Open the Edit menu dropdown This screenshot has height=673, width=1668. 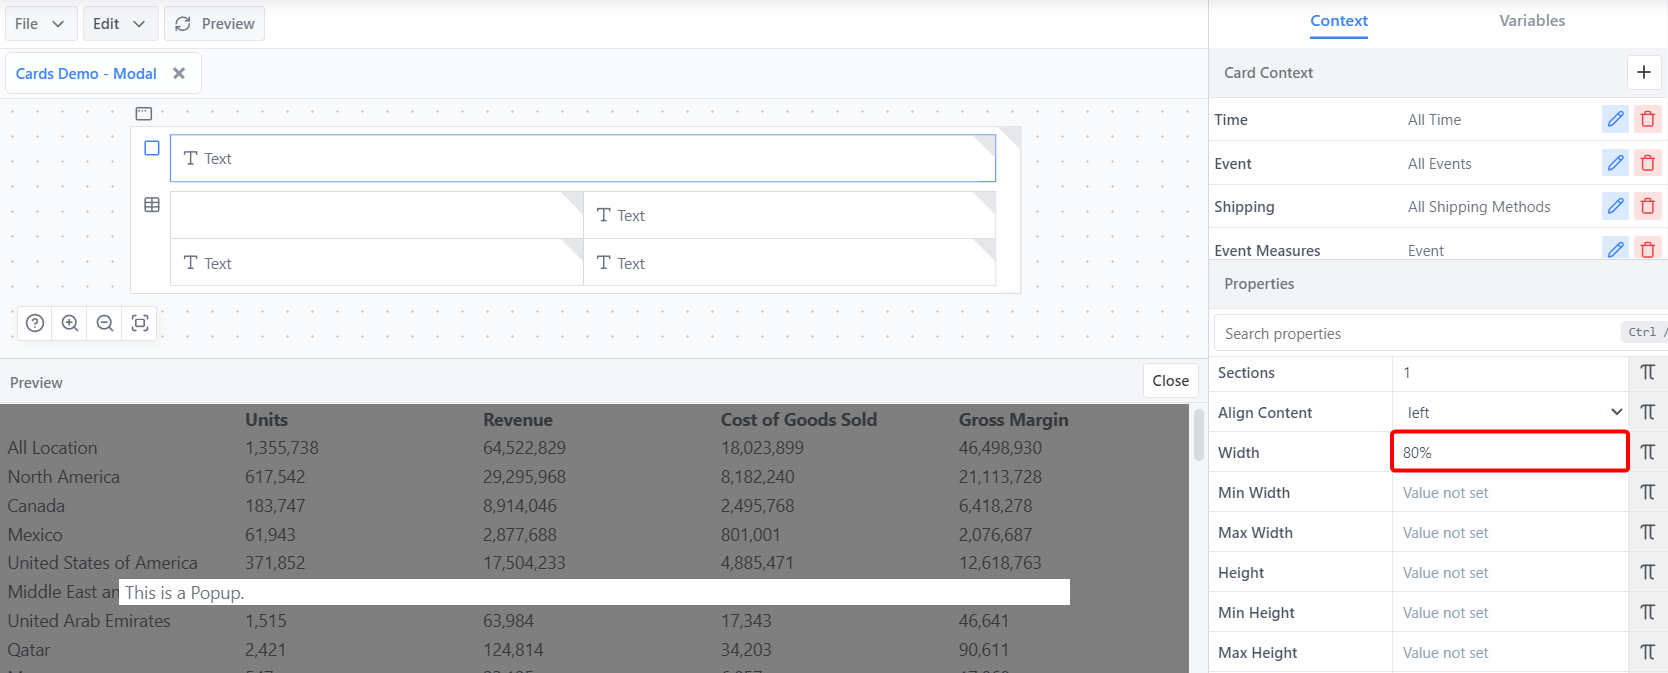120,24
